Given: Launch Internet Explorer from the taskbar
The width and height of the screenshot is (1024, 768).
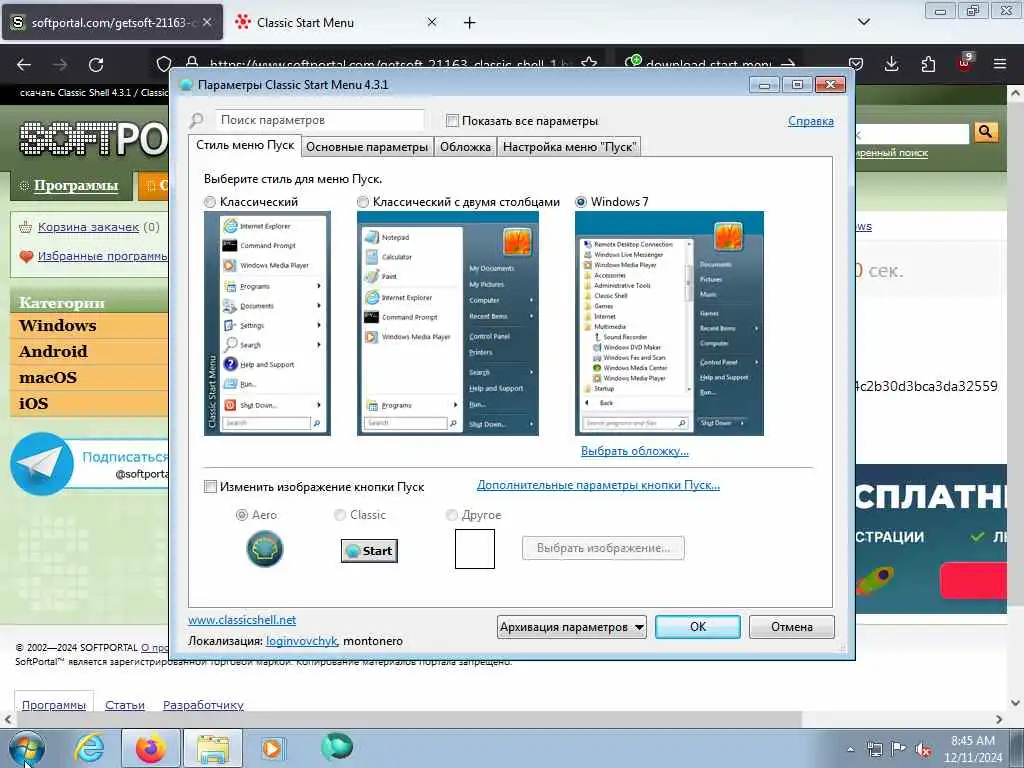Looking at the screenshot, I should pyautogui.click(x=89, y=748).
